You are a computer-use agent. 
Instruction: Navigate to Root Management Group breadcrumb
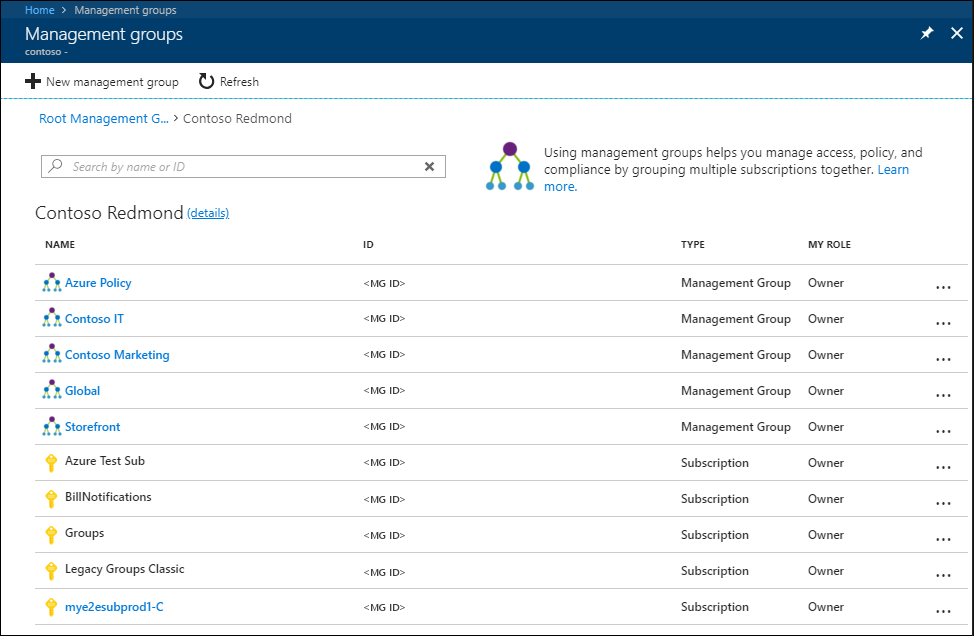104,118
